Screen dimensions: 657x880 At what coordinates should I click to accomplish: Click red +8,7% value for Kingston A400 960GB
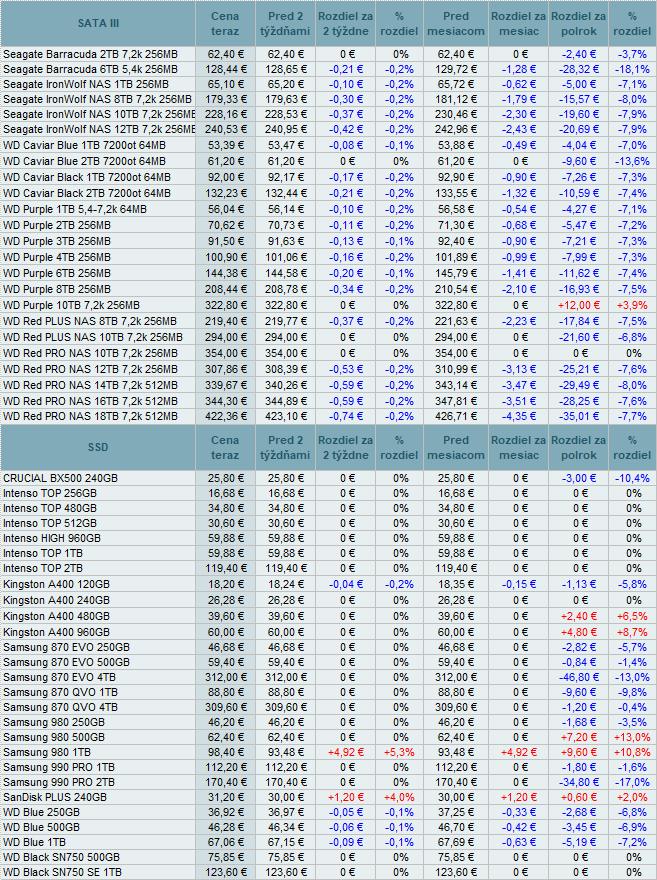[x=632, y=632]
